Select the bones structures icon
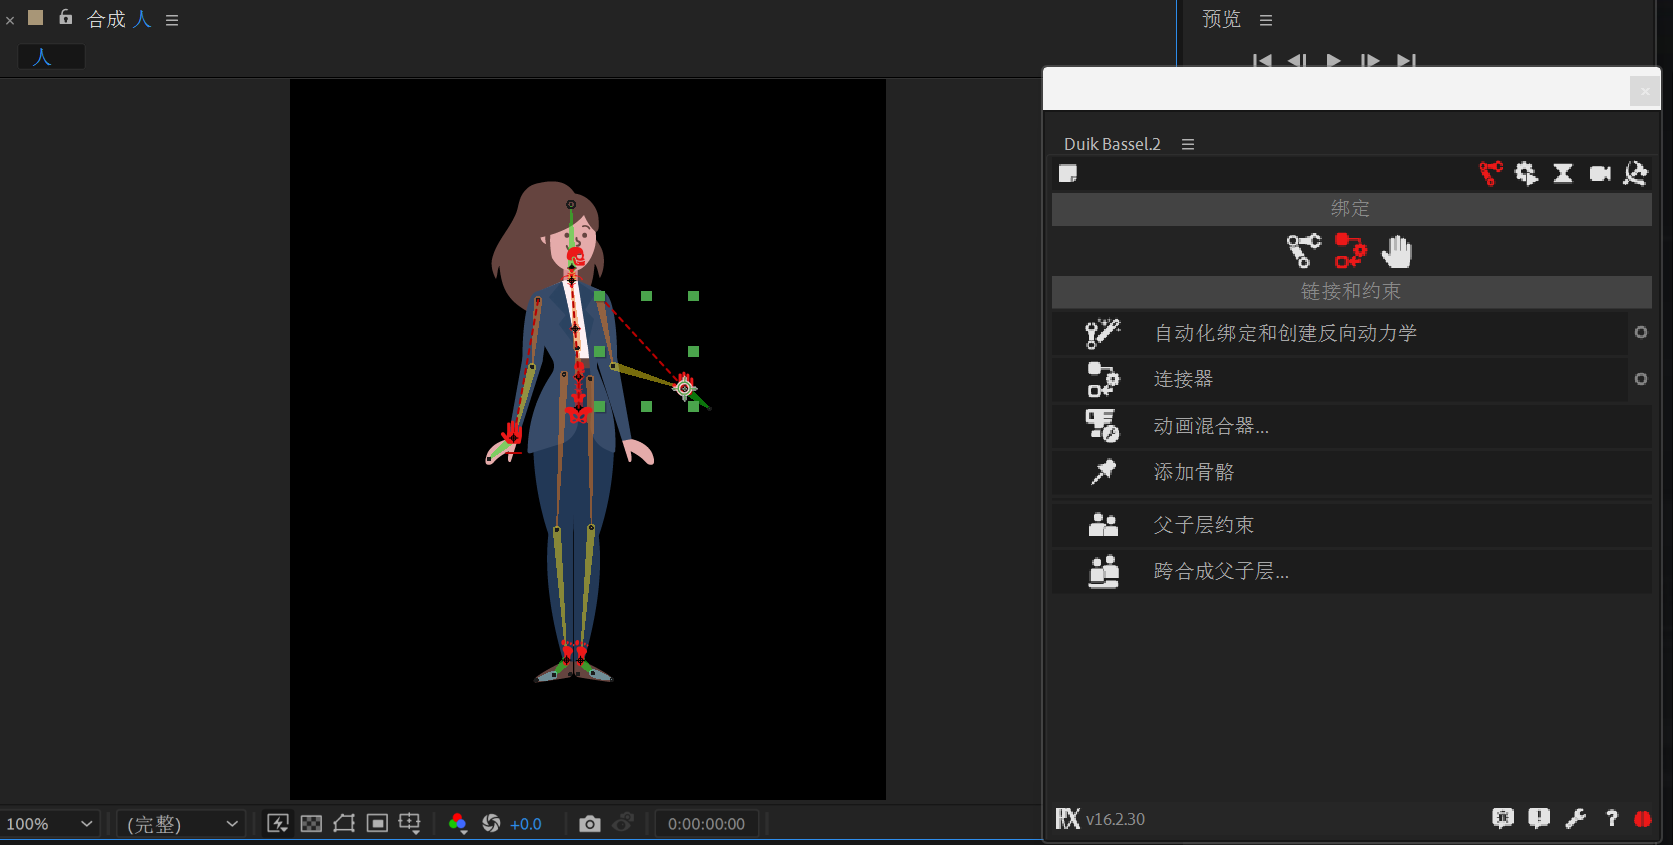Viewport: 1673px width, 845px height. [x=1303, y=251]
